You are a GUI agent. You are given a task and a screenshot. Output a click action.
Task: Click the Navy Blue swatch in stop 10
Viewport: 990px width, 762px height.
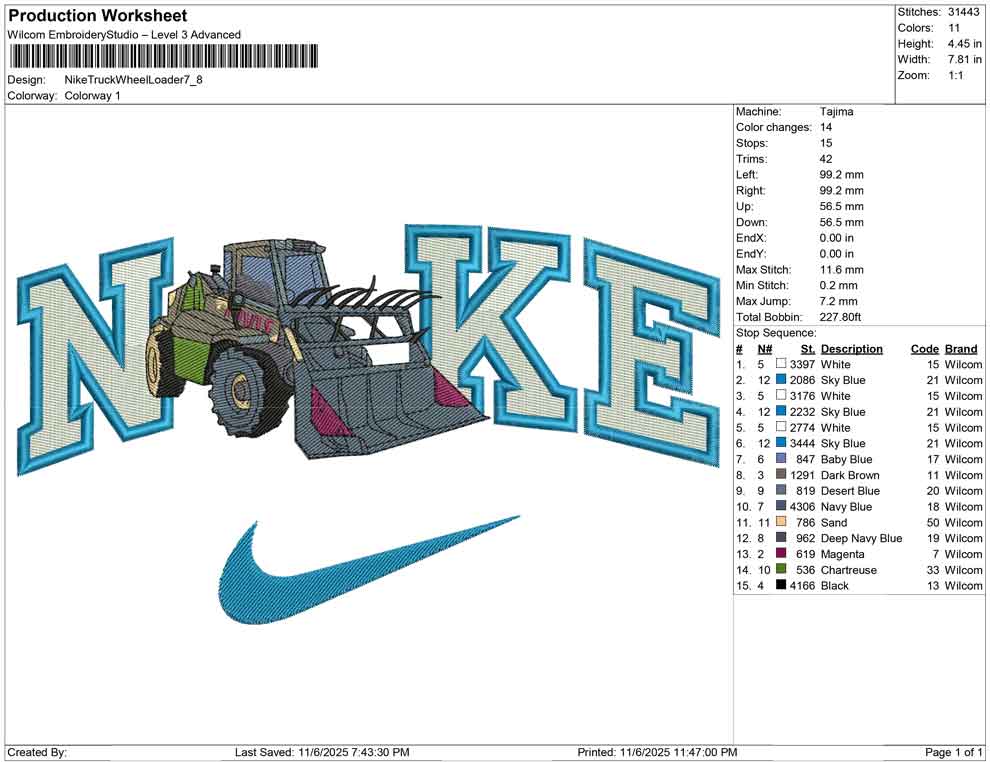pyautogui.click(x=779, y=507)
